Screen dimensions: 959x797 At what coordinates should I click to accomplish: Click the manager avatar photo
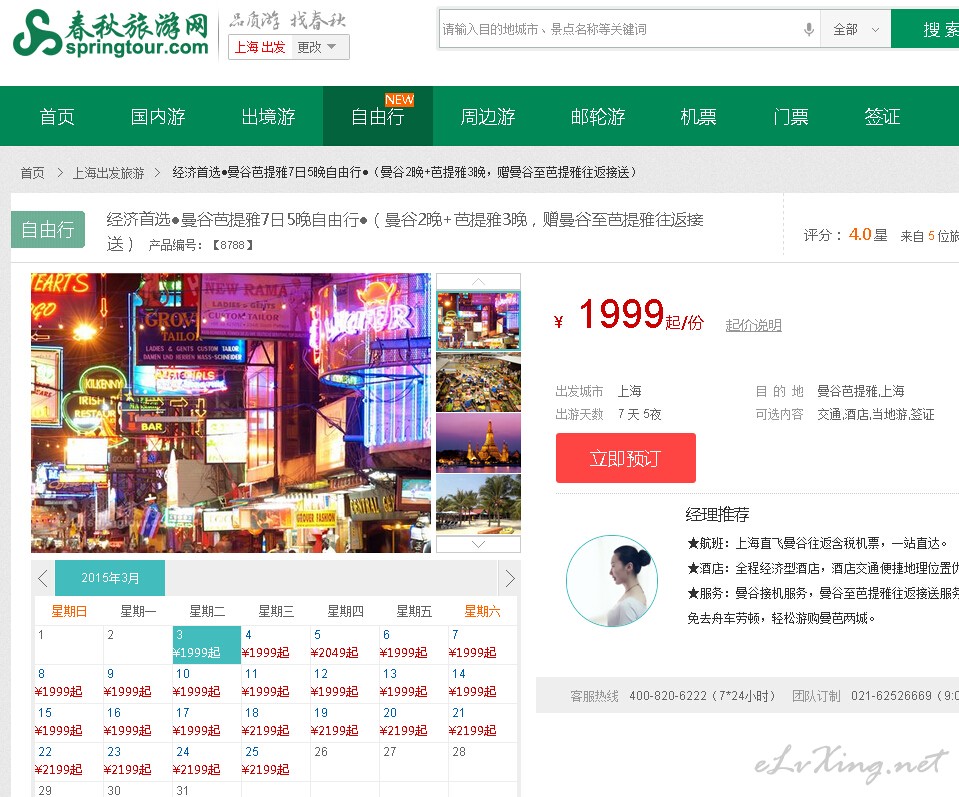coord(611,581)
